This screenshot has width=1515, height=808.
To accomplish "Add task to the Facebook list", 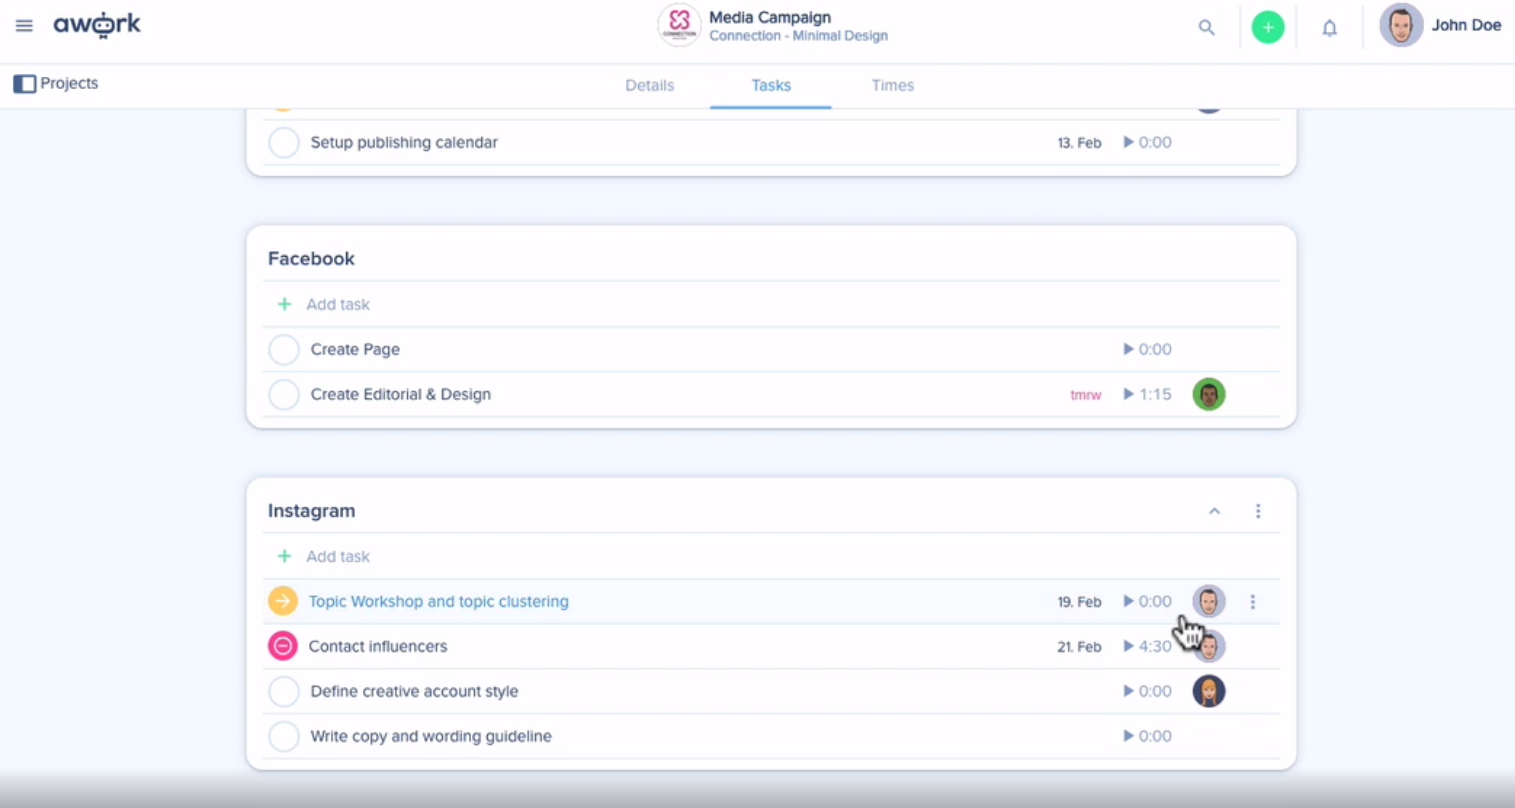I will (324, 304).
